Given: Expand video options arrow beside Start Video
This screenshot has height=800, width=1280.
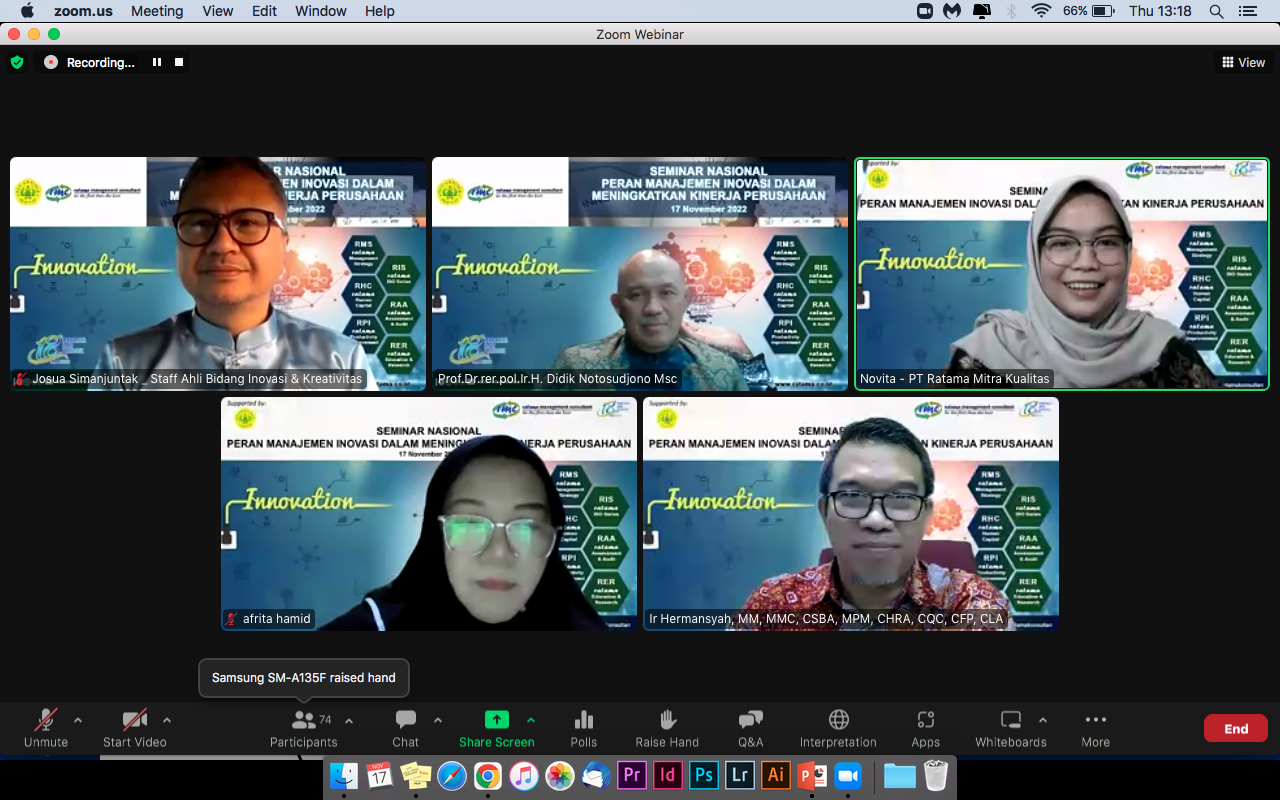Looking at the screenshot, I should click(167, 720).
